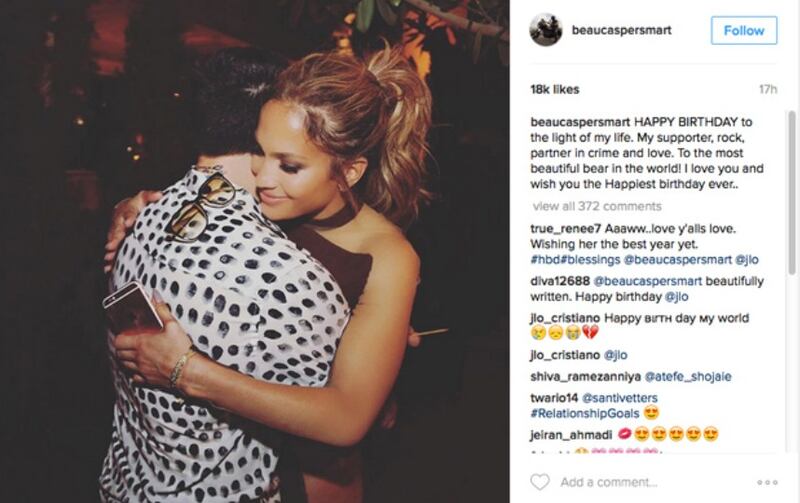Follow the beaucaspersmart account
800x503 pixels.
[744, 31]
